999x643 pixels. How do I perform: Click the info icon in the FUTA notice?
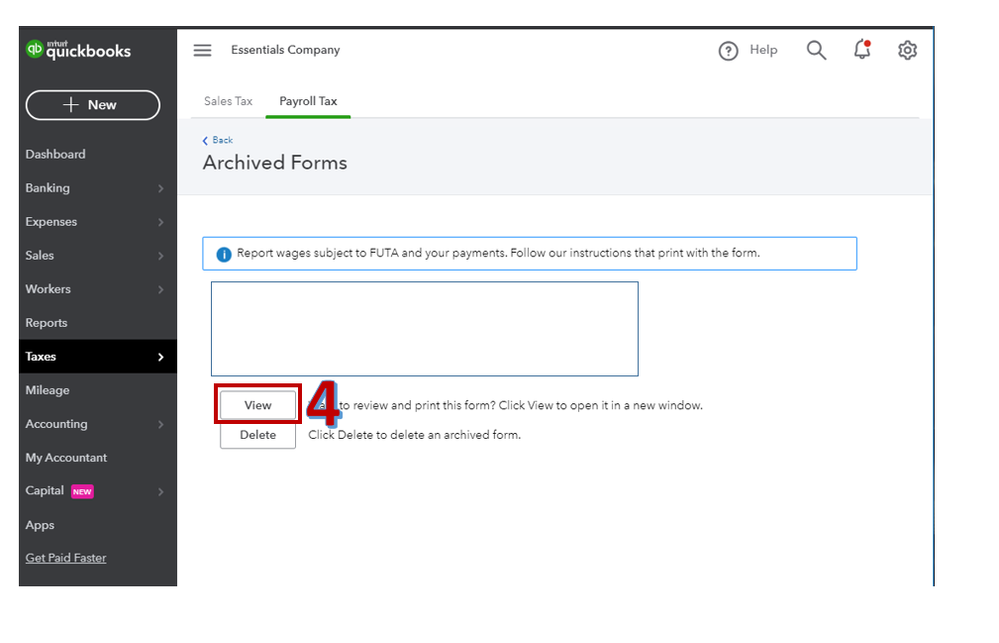pos(224,254)
